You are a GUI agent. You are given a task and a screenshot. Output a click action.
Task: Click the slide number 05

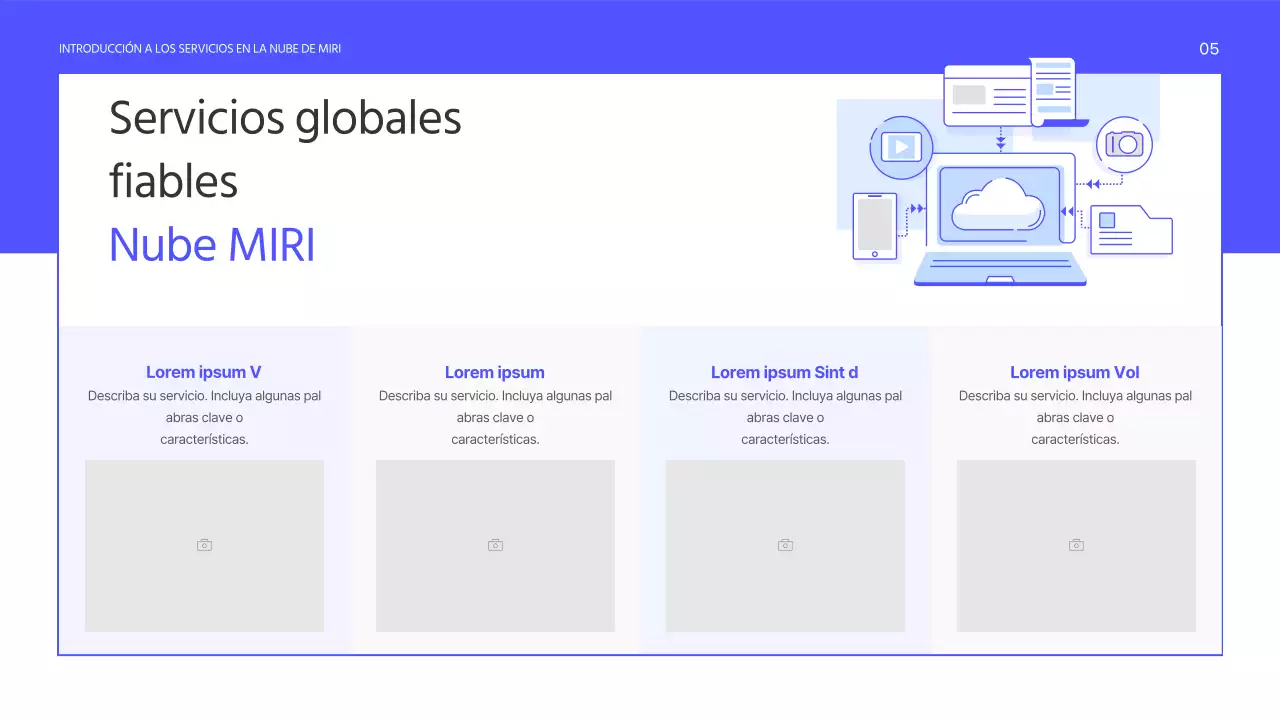(1208, 48)
